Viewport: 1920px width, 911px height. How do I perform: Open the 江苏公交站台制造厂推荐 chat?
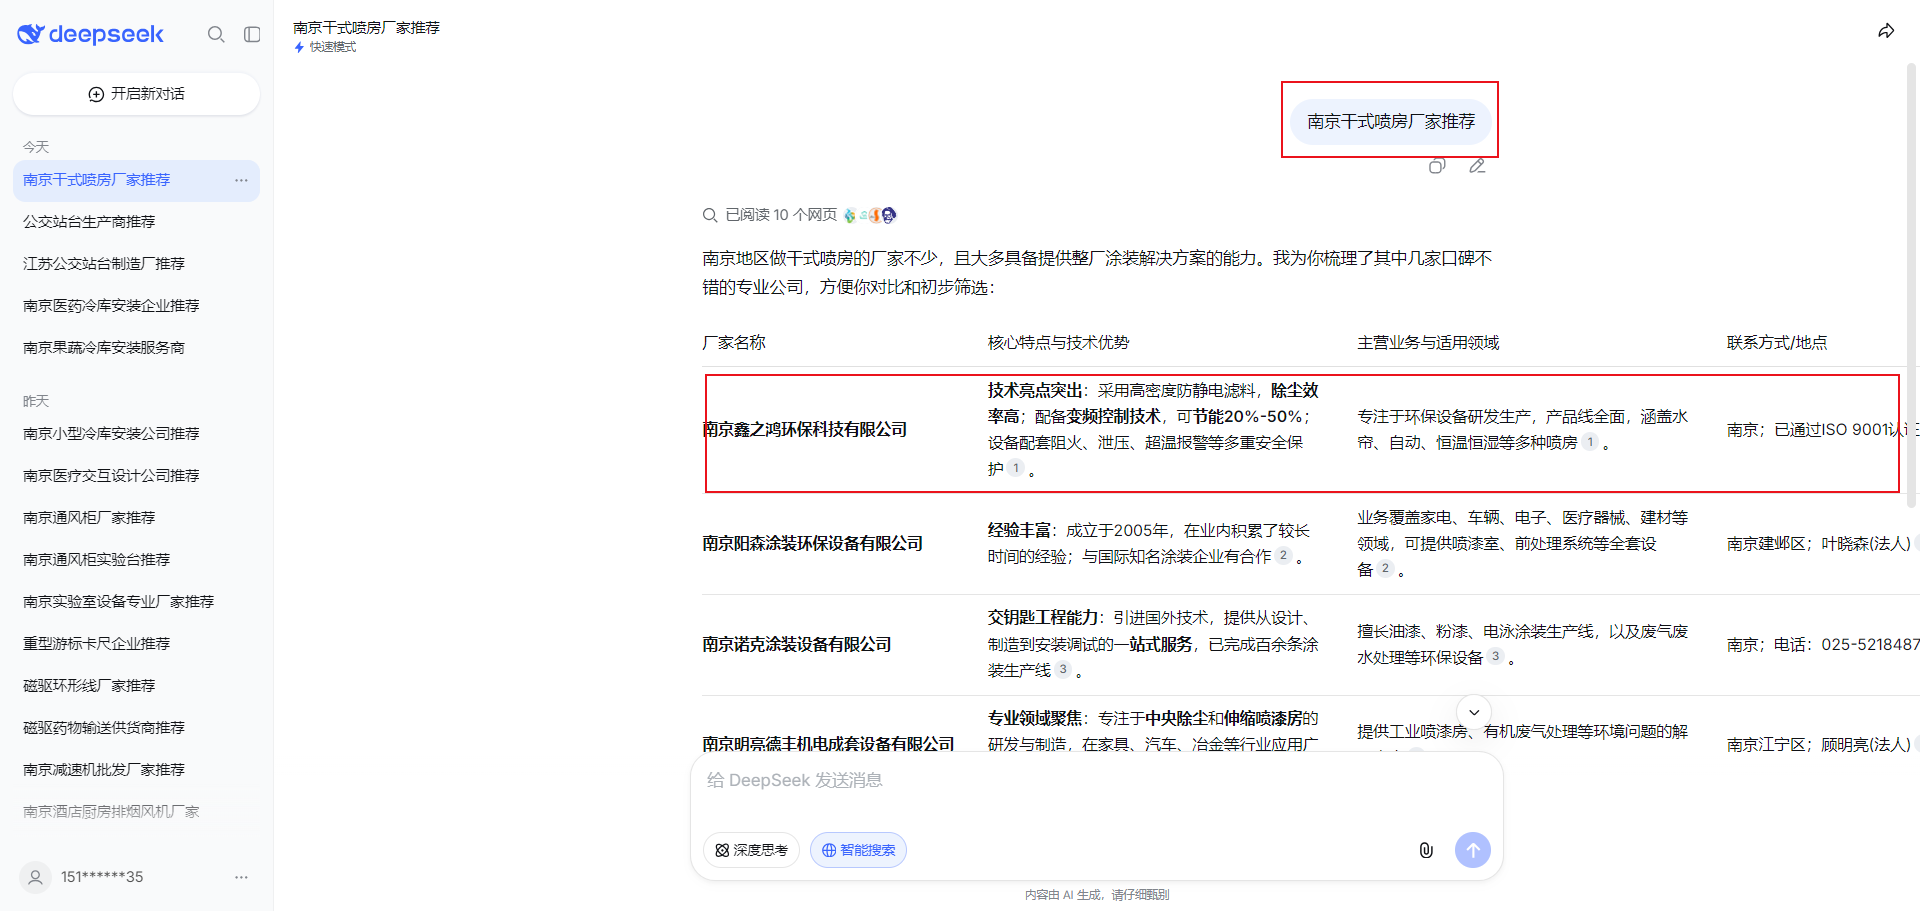pyautogui.click(x=136, y=264)
